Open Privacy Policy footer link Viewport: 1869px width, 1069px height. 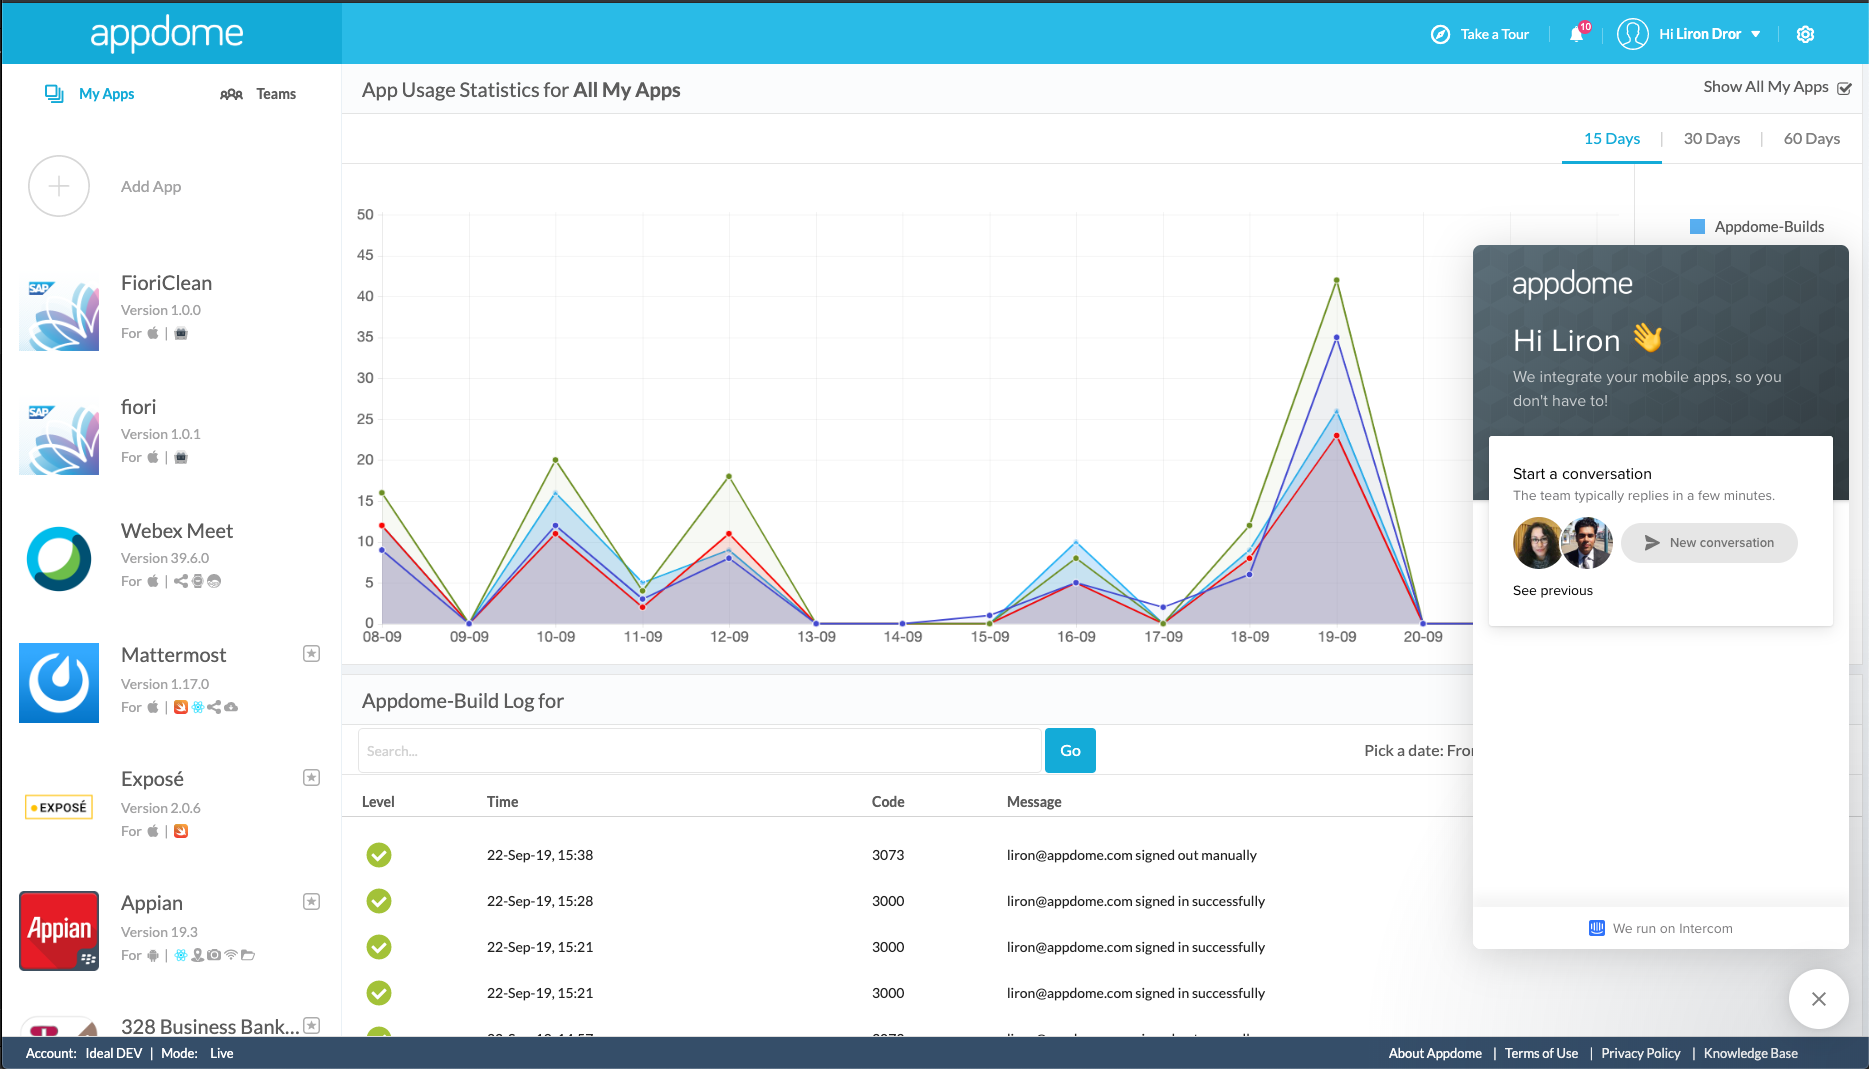pyautogui.click(x=1640, y=1054)
